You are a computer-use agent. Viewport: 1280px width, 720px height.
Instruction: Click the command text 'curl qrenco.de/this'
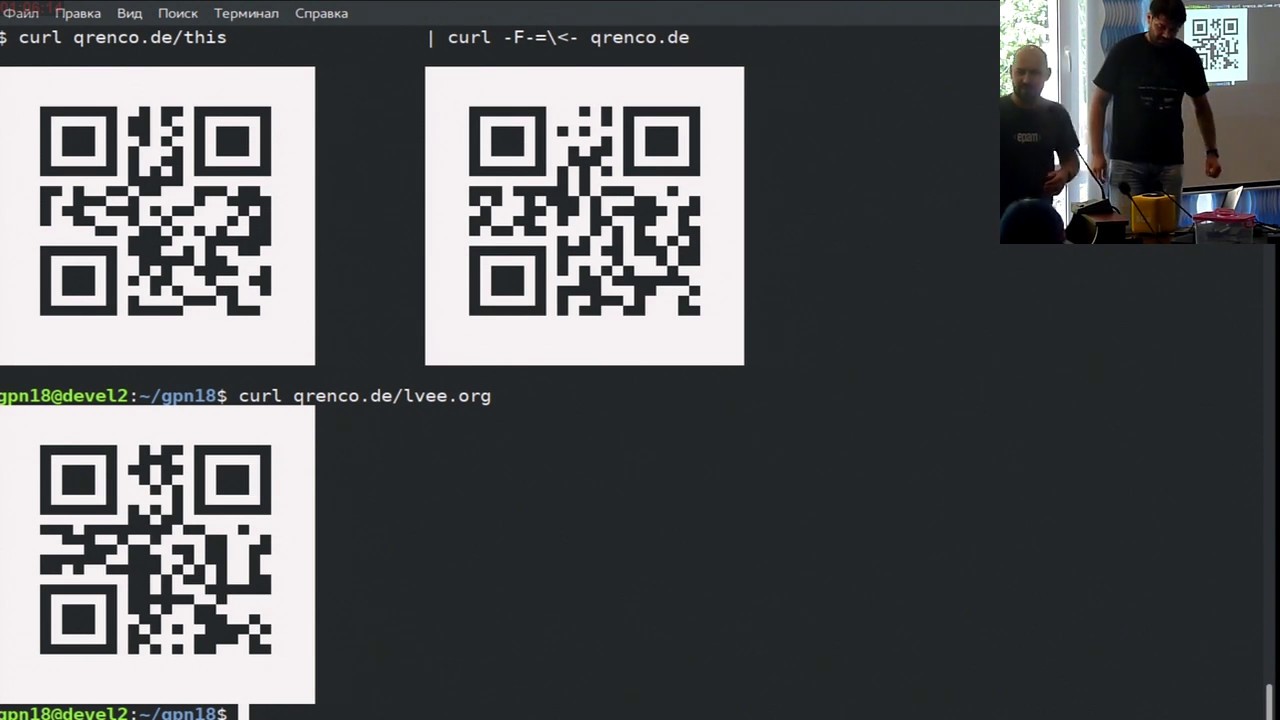122,37
